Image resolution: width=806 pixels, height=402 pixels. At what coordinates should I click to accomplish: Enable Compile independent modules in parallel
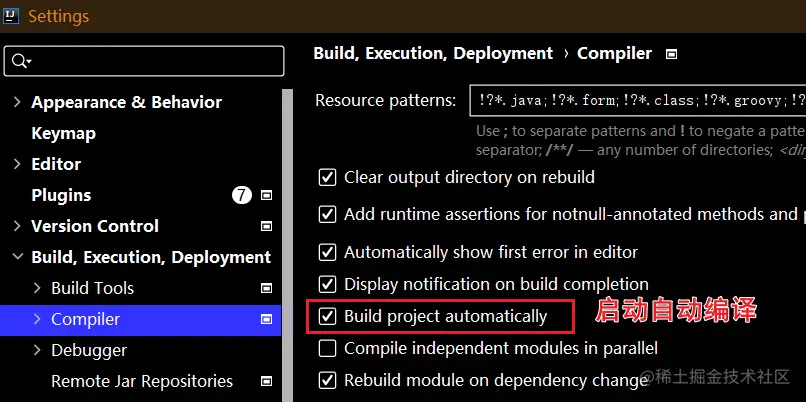coord(327,348)
